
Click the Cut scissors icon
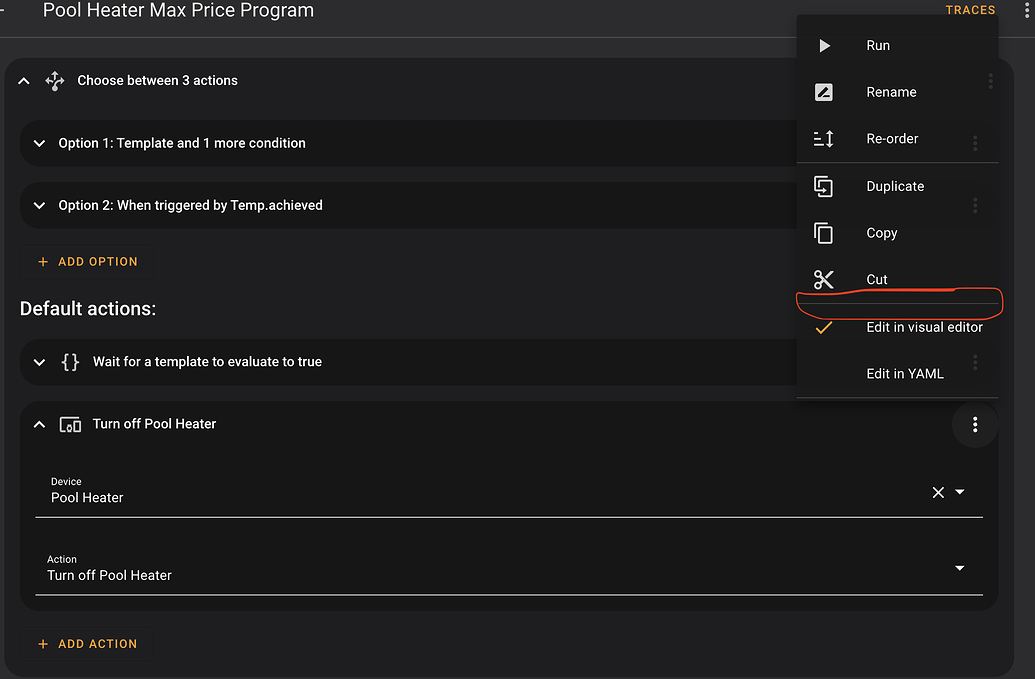point(824,279)
